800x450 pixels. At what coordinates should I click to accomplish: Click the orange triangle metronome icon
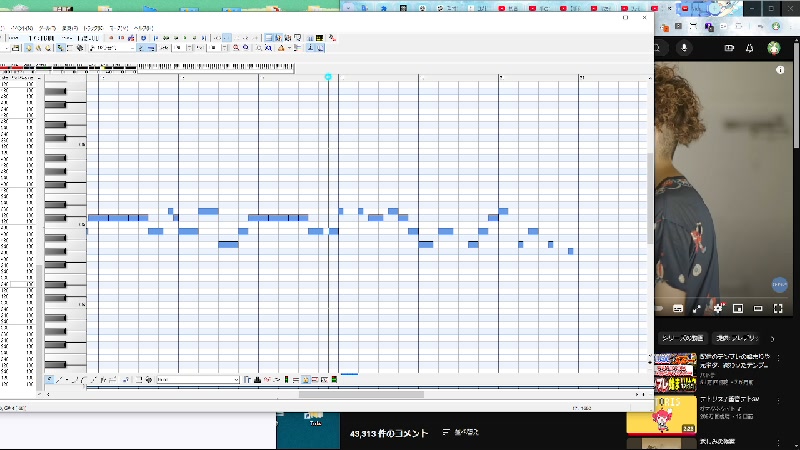coord(282,48)
